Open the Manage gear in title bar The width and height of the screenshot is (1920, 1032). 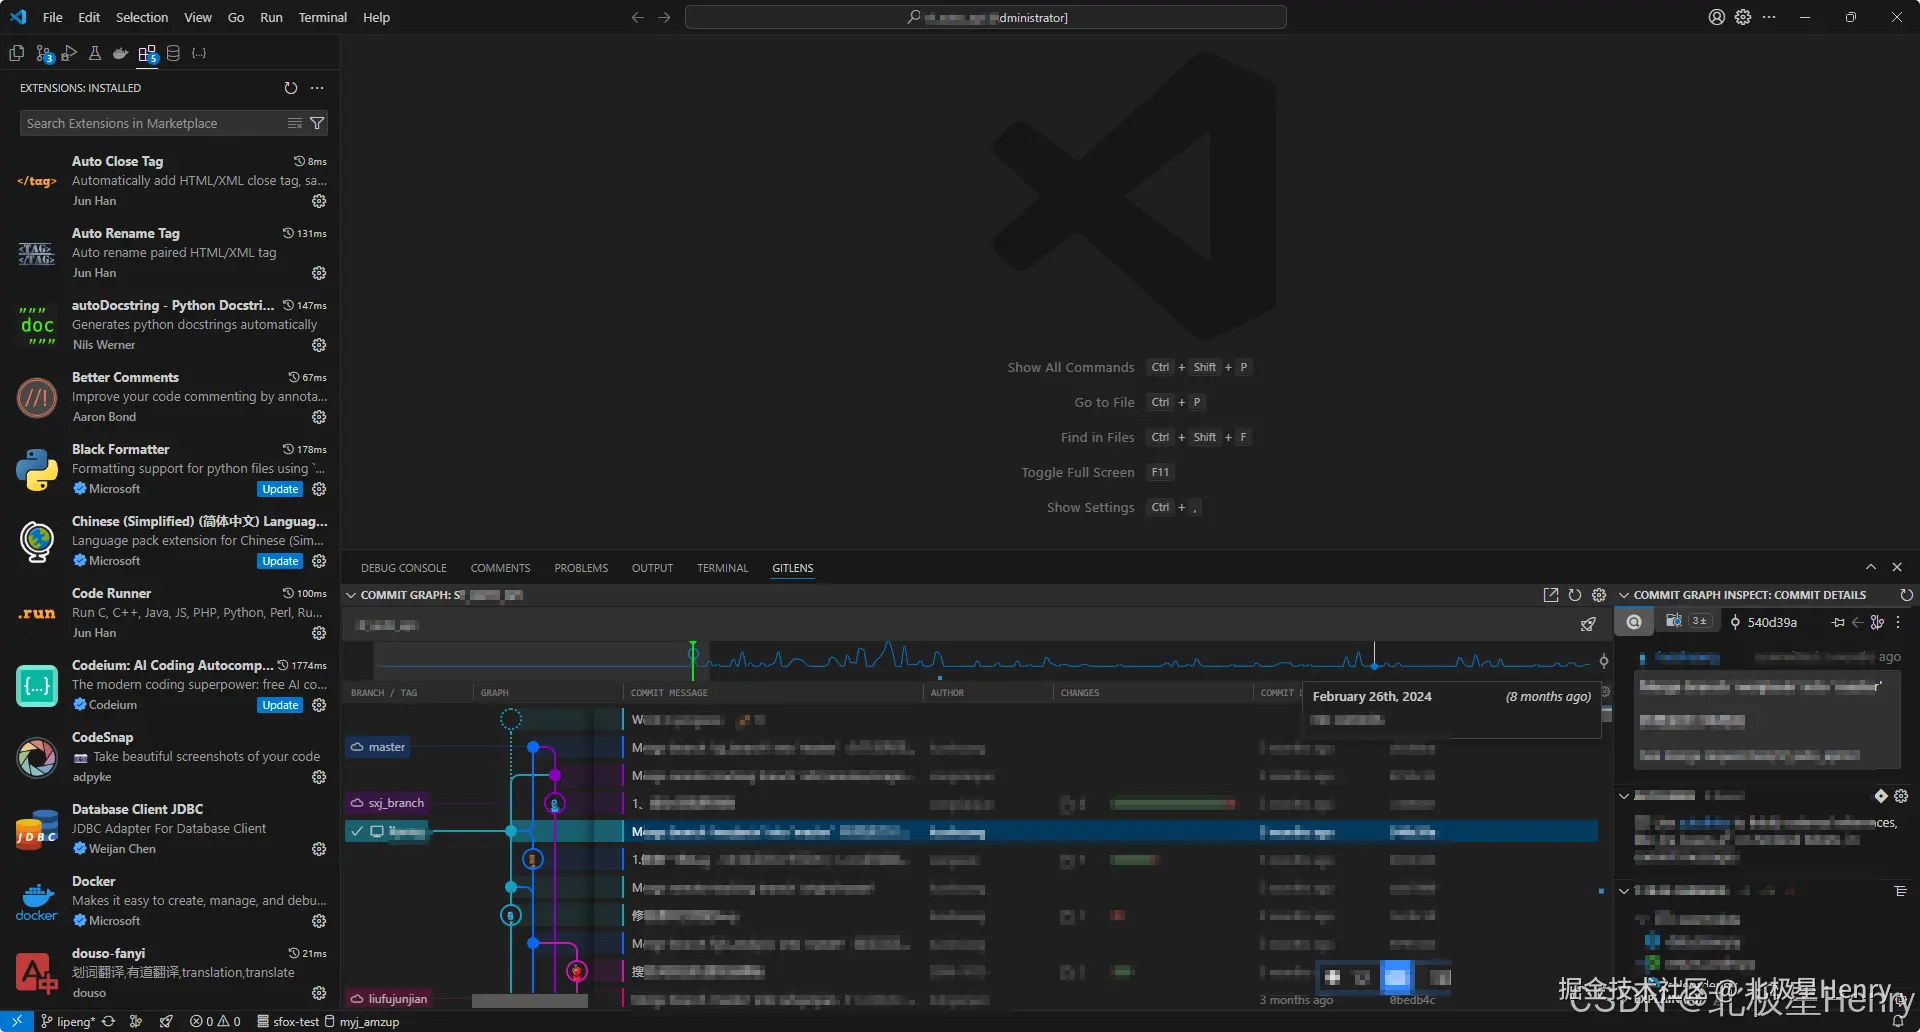[1743, 17]
